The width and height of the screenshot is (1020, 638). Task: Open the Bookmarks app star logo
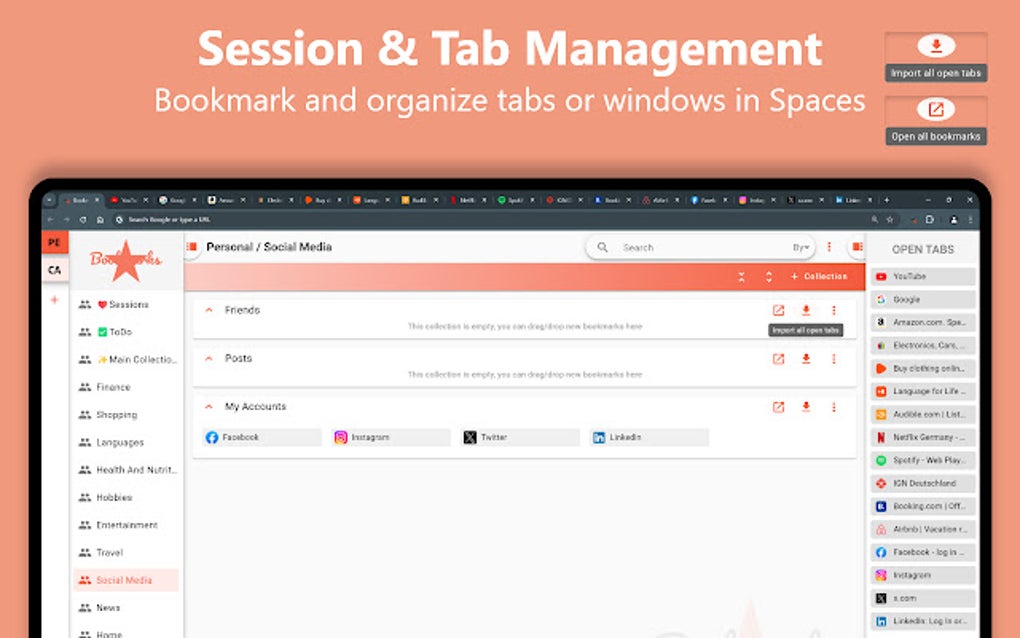[126, 263]
